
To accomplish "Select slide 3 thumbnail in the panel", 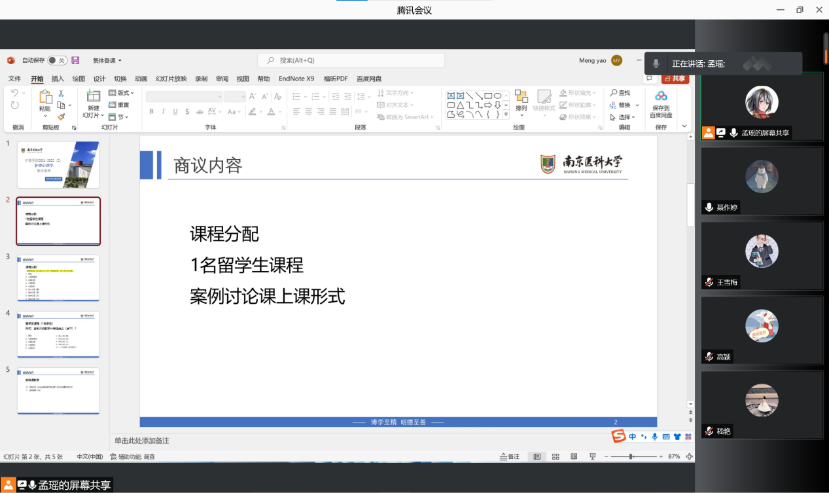I will [x=58, y=277].
